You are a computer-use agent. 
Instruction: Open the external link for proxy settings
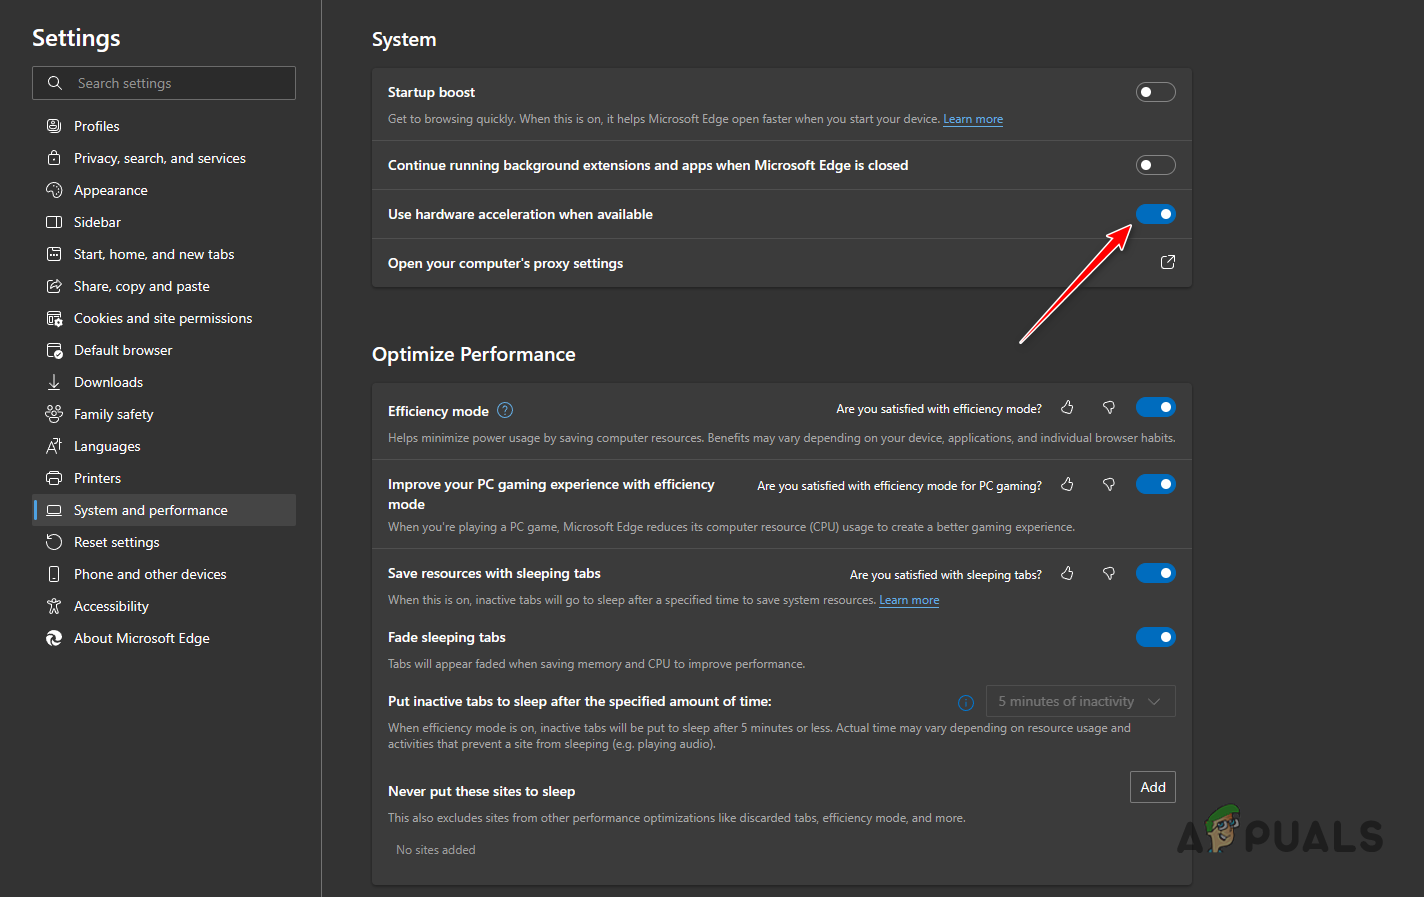1167,262
